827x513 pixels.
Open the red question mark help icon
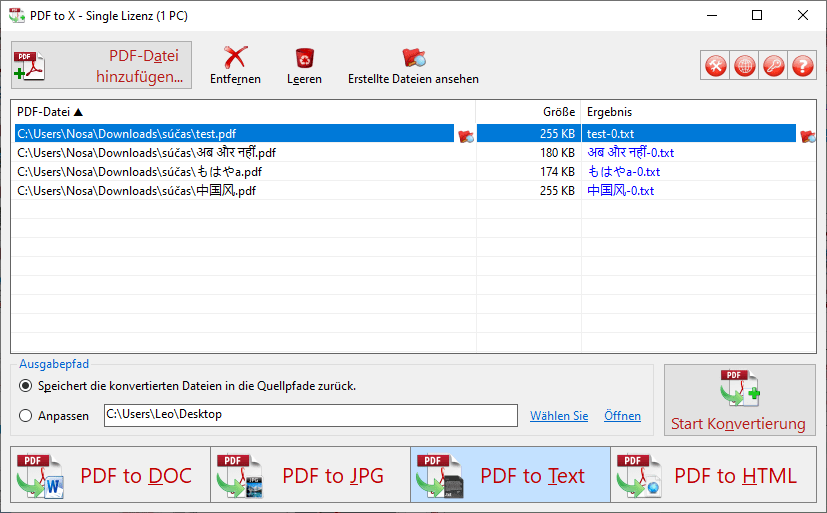803,66
